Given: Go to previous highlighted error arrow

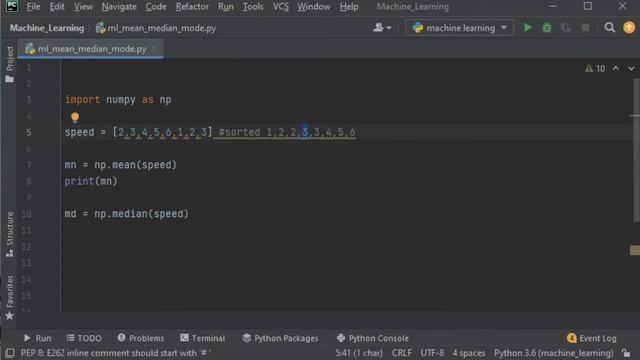Looking at the screenshot, I should [x=616, y=69].
